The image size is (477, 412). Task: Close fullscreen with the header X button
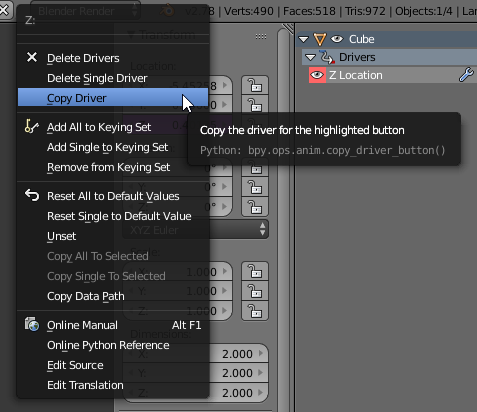click(5, 11)
